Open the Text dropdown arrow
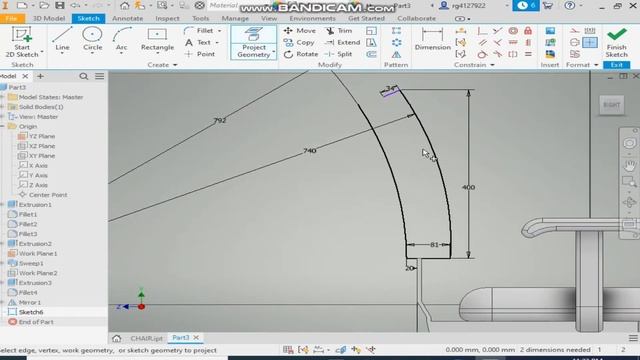Image resolution: width=640 pixels, height=360 pixels. tap(217, 42)
